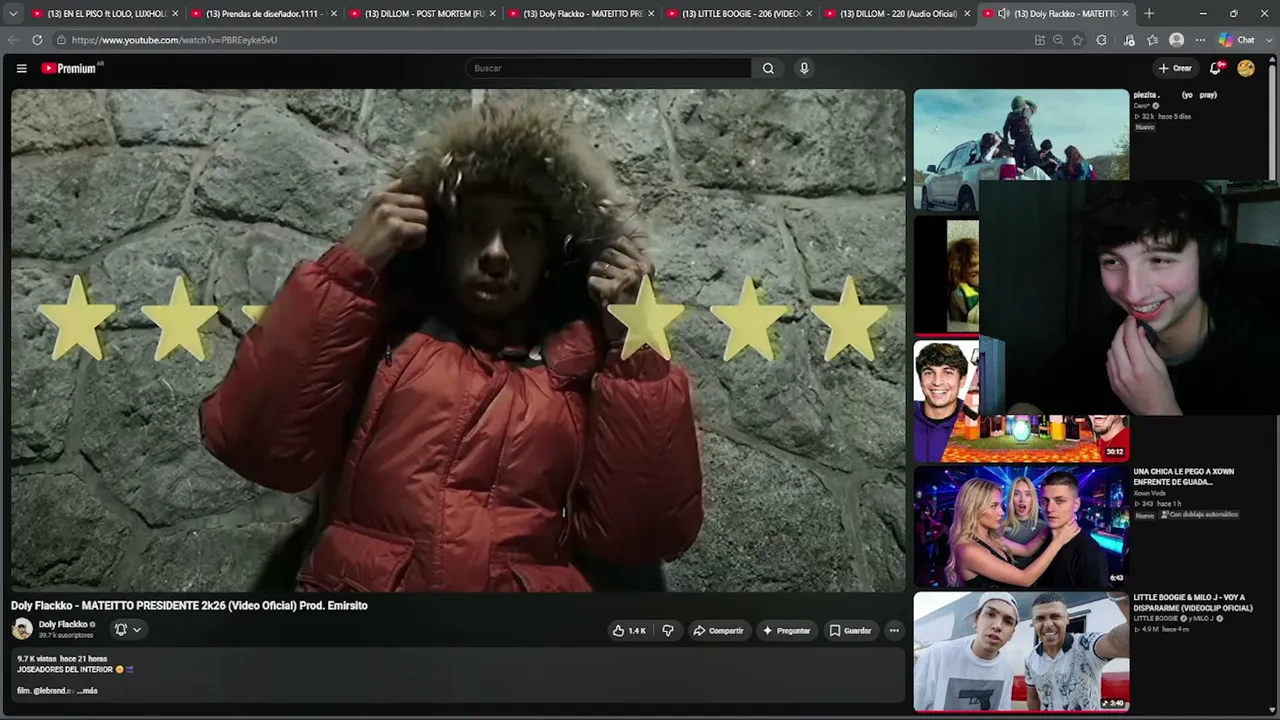Open the Xown Vods recommended thumbnail
1280x720 pixels.
tap(1021, 527)
